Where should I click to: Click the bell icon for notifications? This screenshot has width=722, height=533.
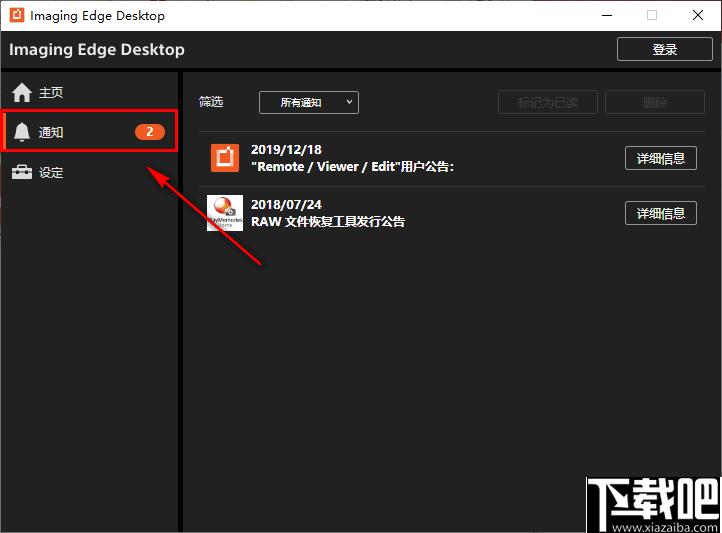tap(22, 132)
